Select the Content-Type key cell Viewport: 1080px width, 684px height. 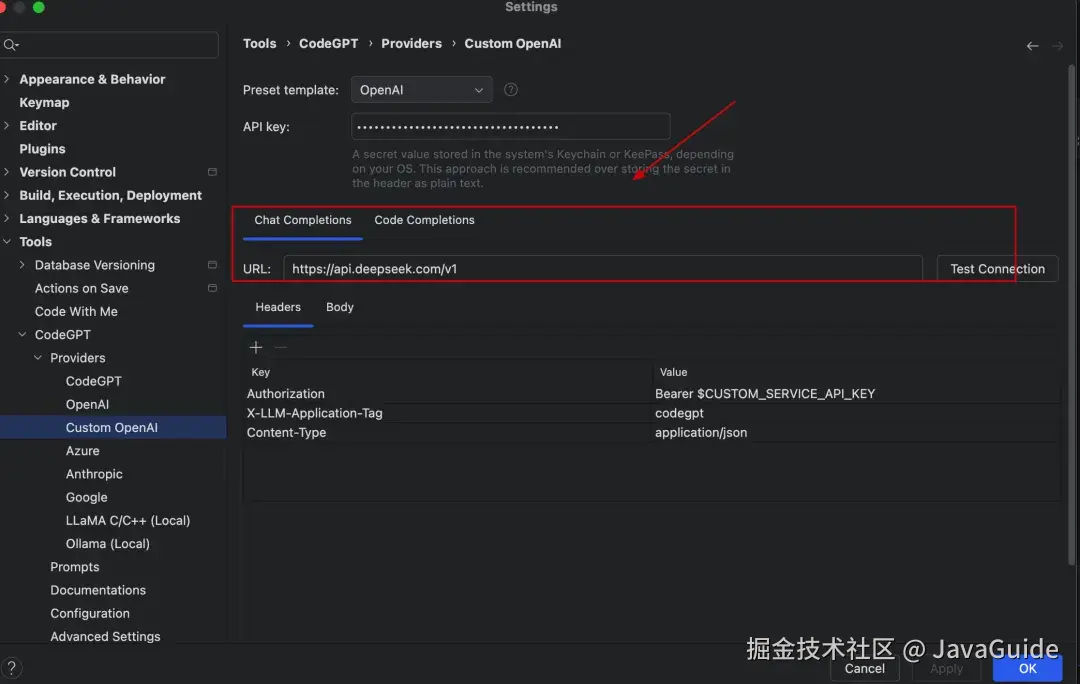(448, 433)
